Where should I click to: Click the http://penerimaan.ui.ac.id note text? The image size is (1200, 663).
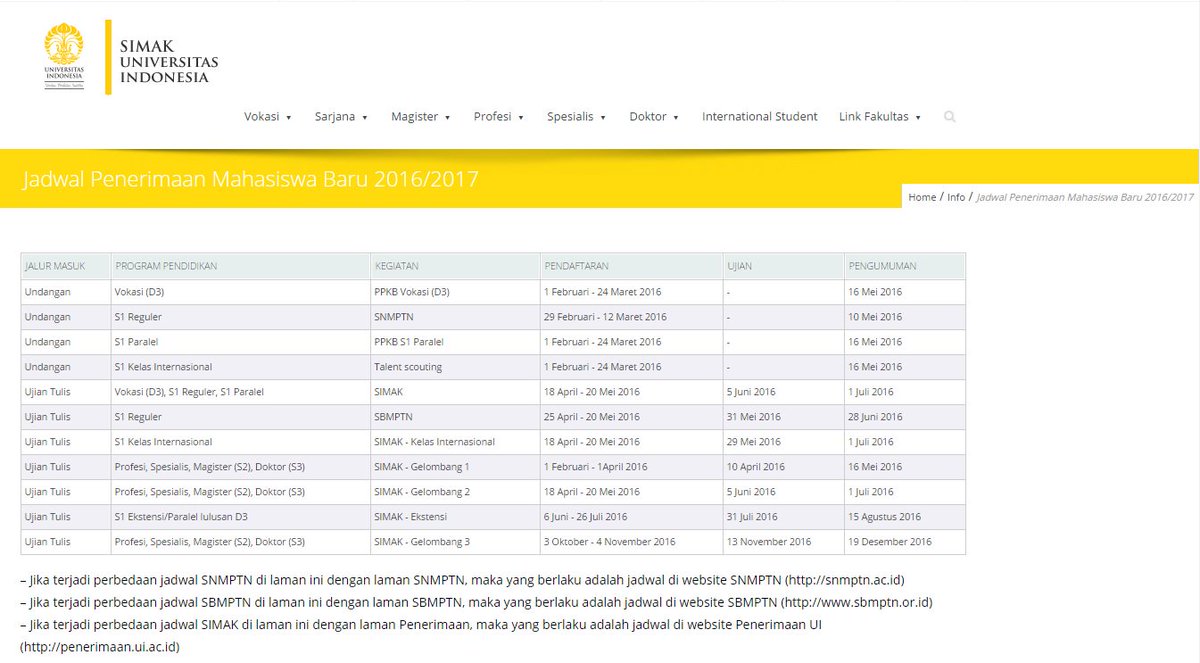click(100, 647)
